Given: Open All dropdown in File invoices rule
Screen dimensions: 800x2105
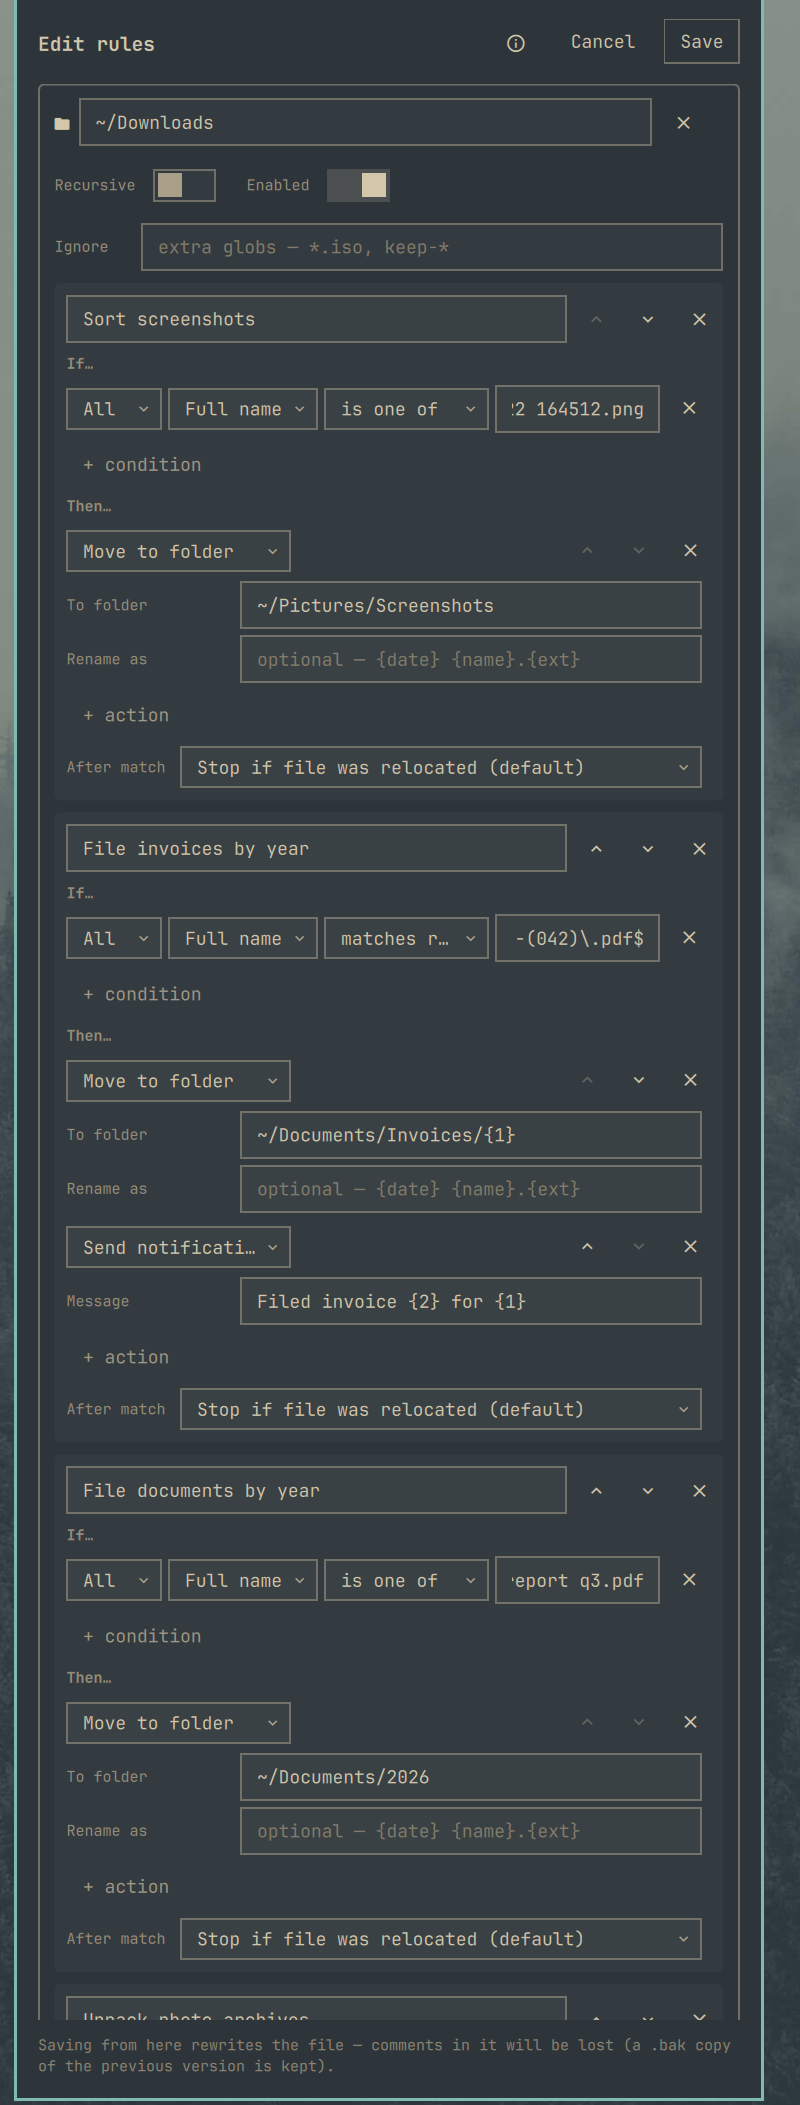Looking at the screenshot, I should click(x=114, y=938).
